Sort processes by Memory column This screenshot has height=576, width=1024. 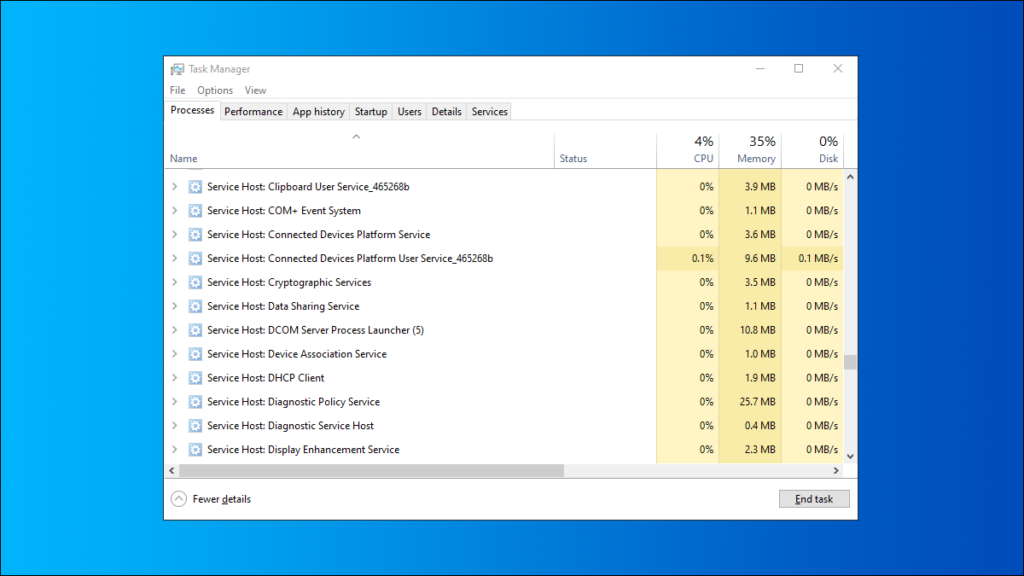click(x=750, y=152)
